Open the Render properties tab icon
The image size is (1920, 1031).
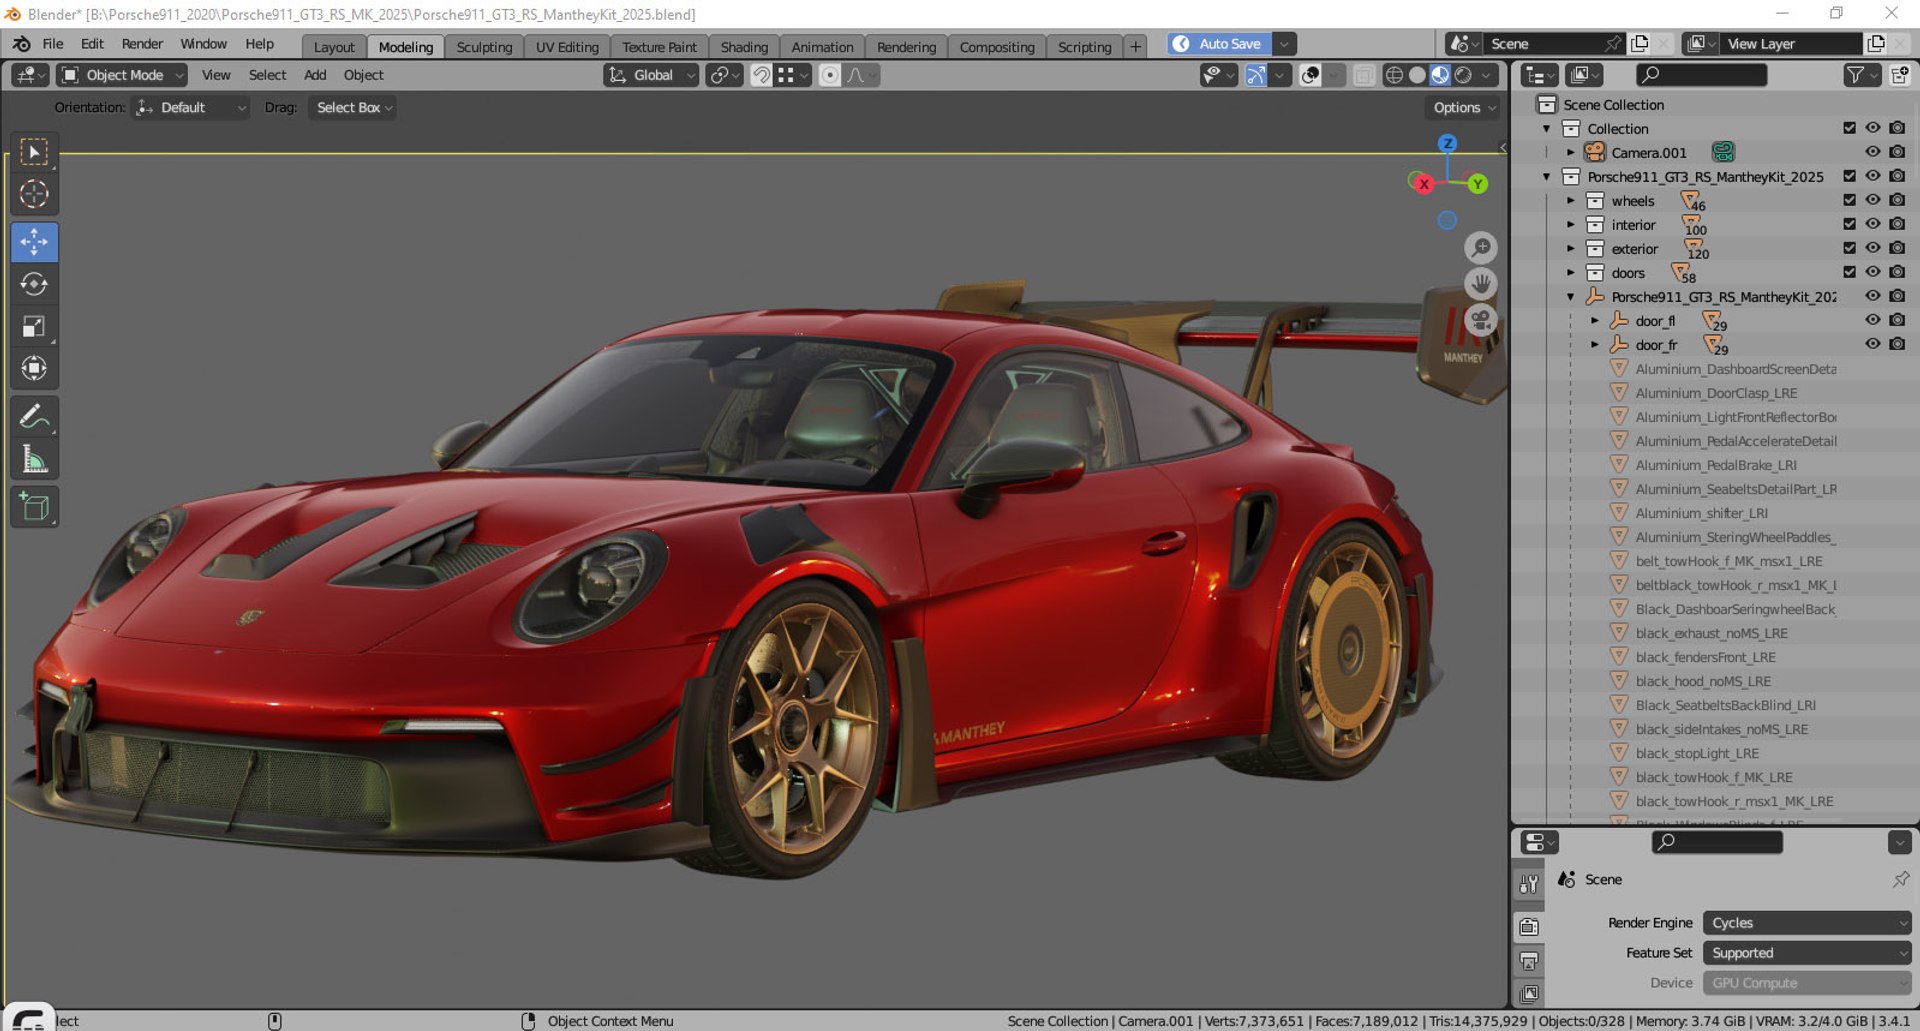click(1529, 927)
